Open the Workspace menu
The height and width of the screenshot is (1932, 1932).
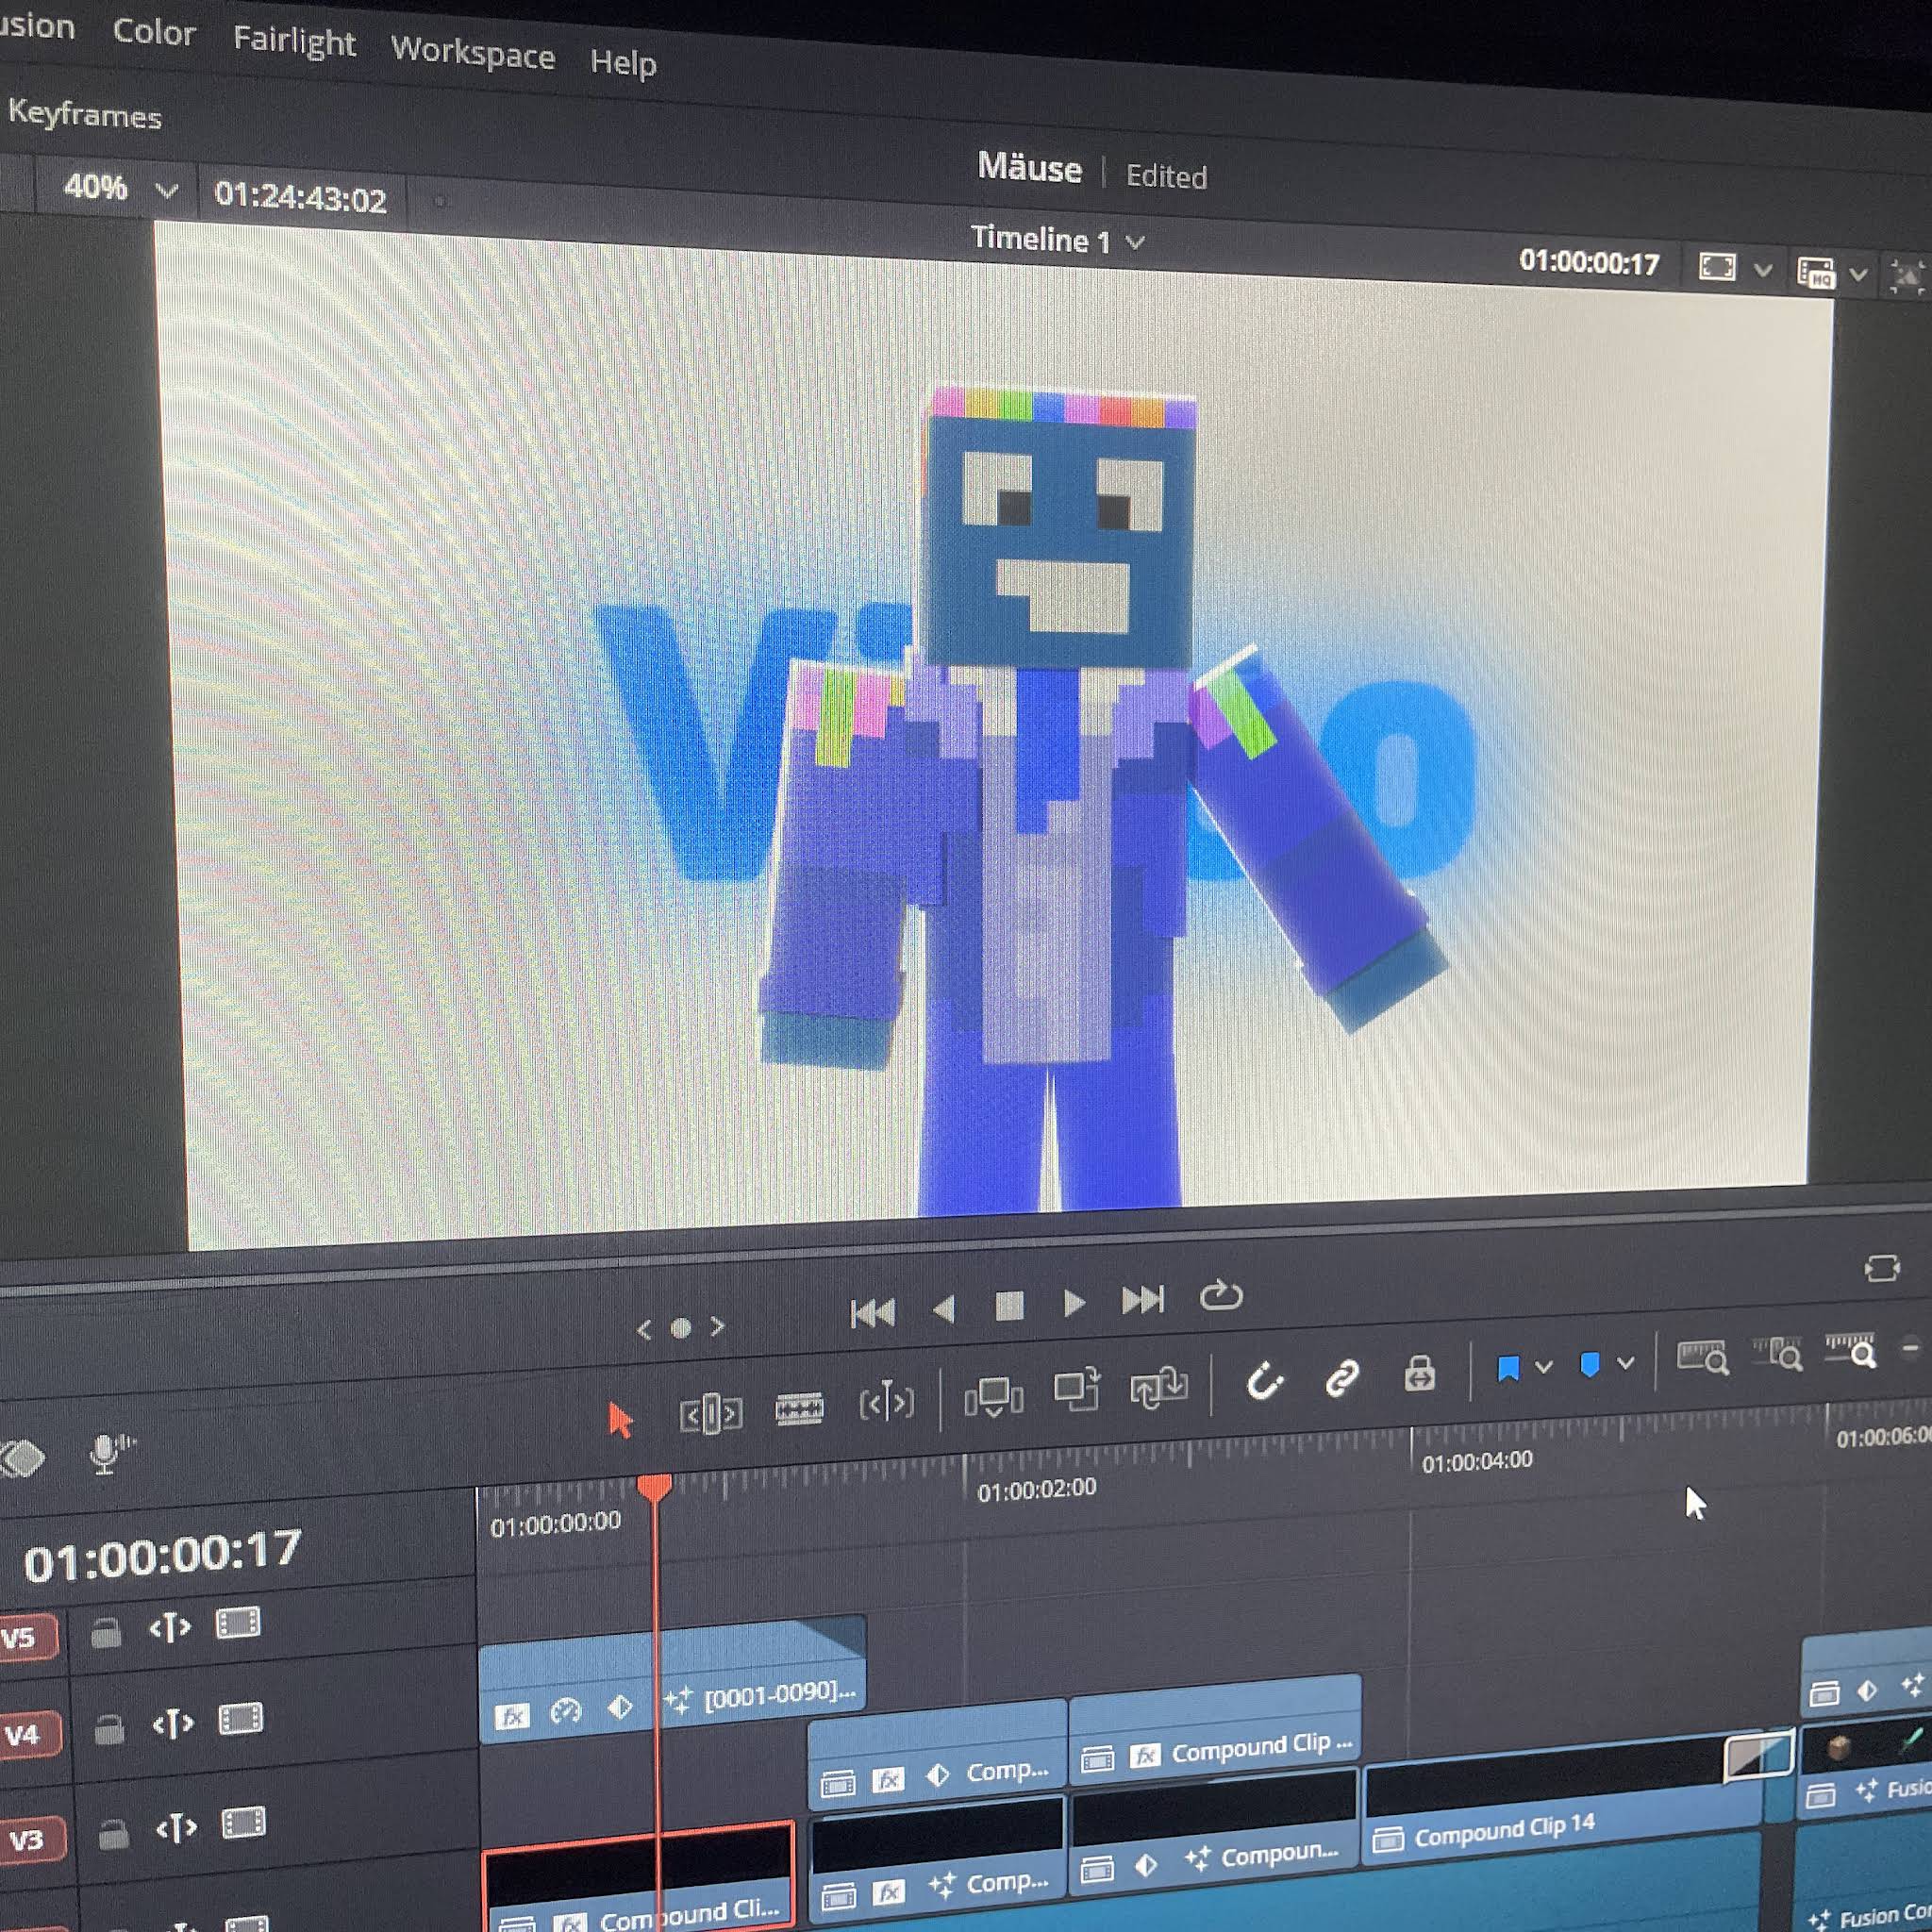click(x=472, y=52)
